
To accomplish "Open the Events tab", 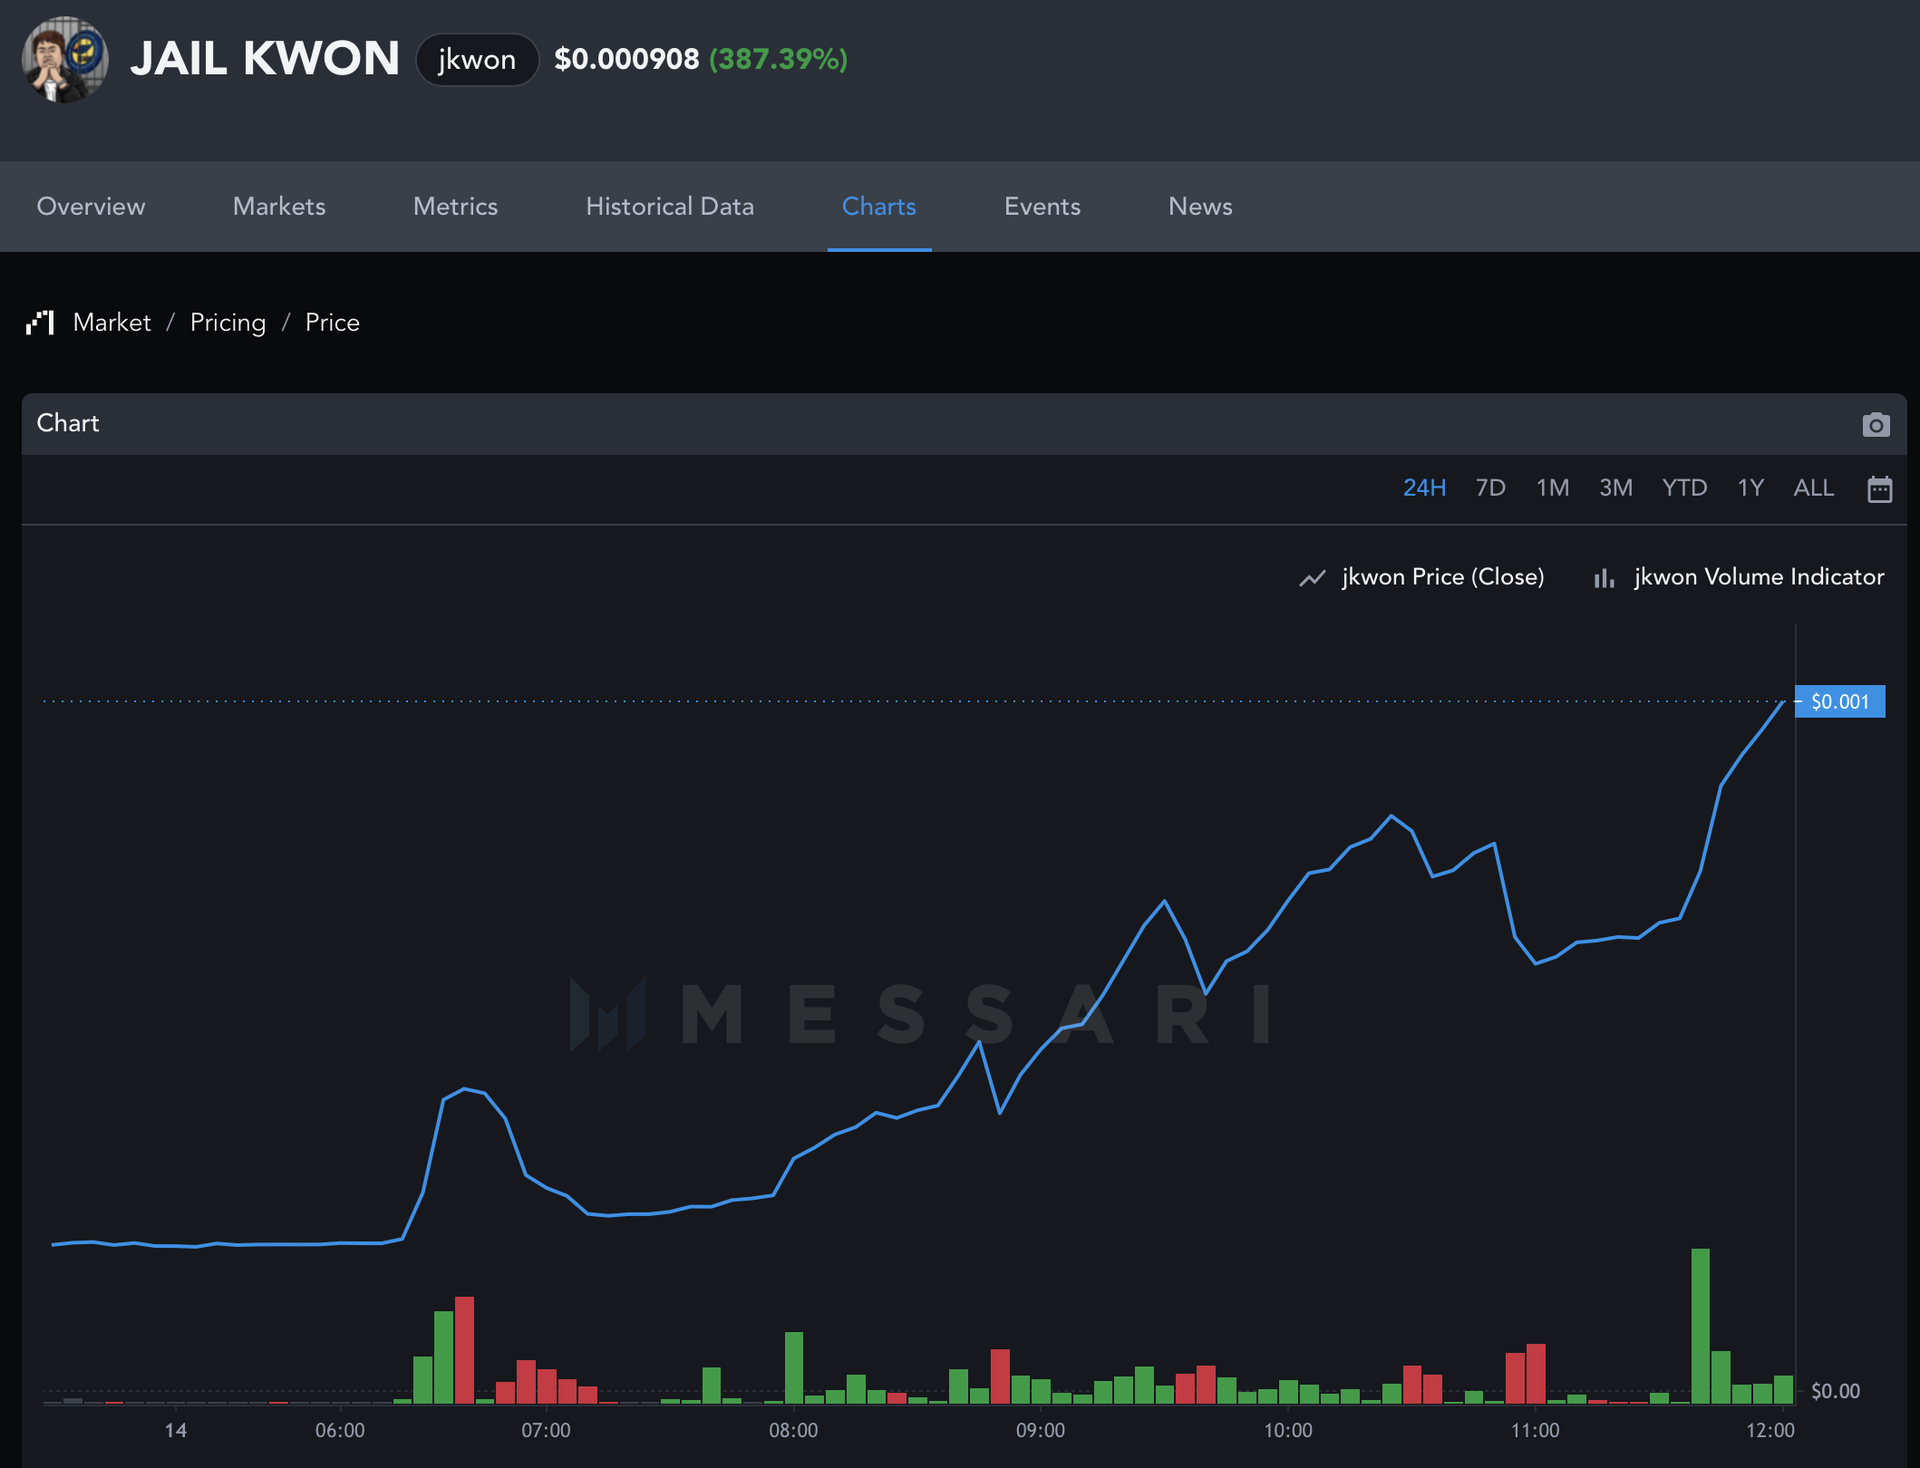I will point(1042,206).
